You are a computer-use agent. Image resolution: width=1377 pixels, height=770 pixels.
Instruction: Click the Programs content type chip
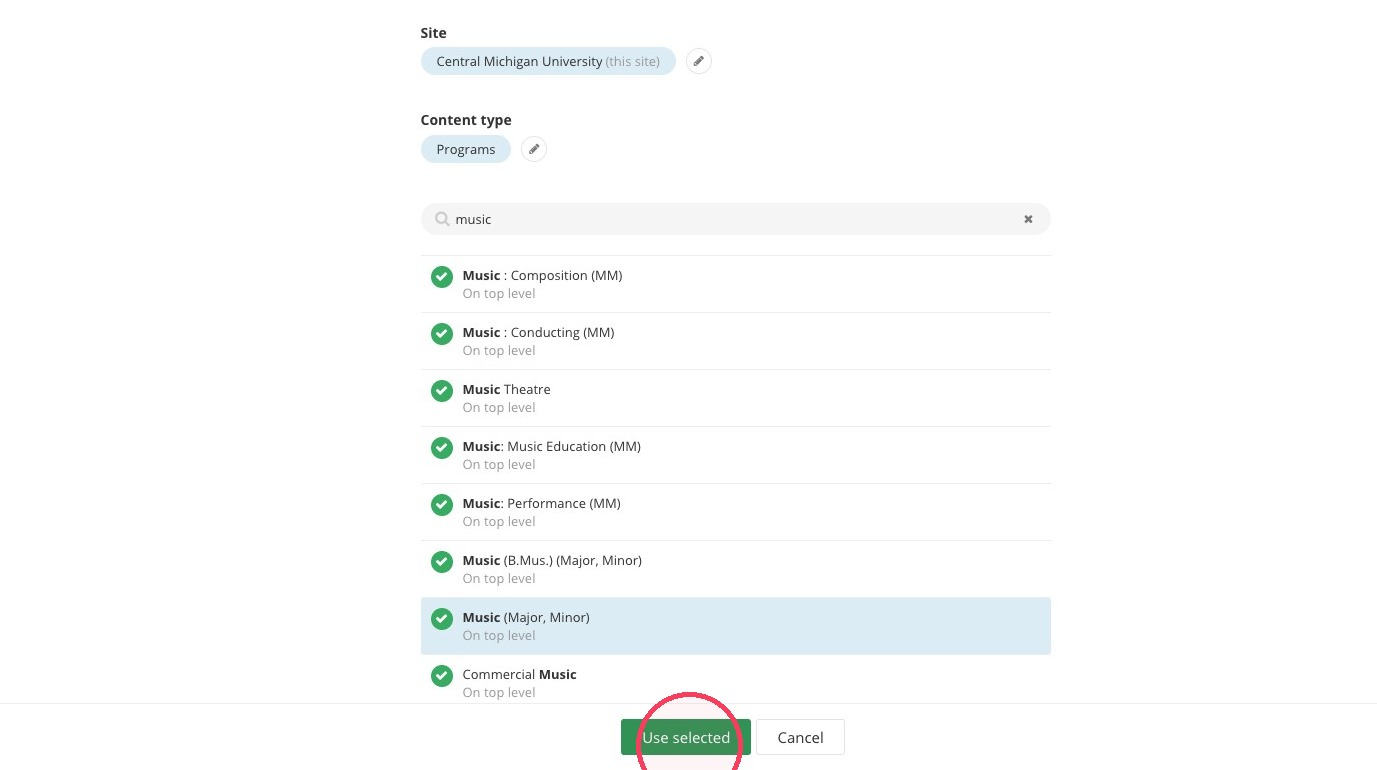[466, 149]
